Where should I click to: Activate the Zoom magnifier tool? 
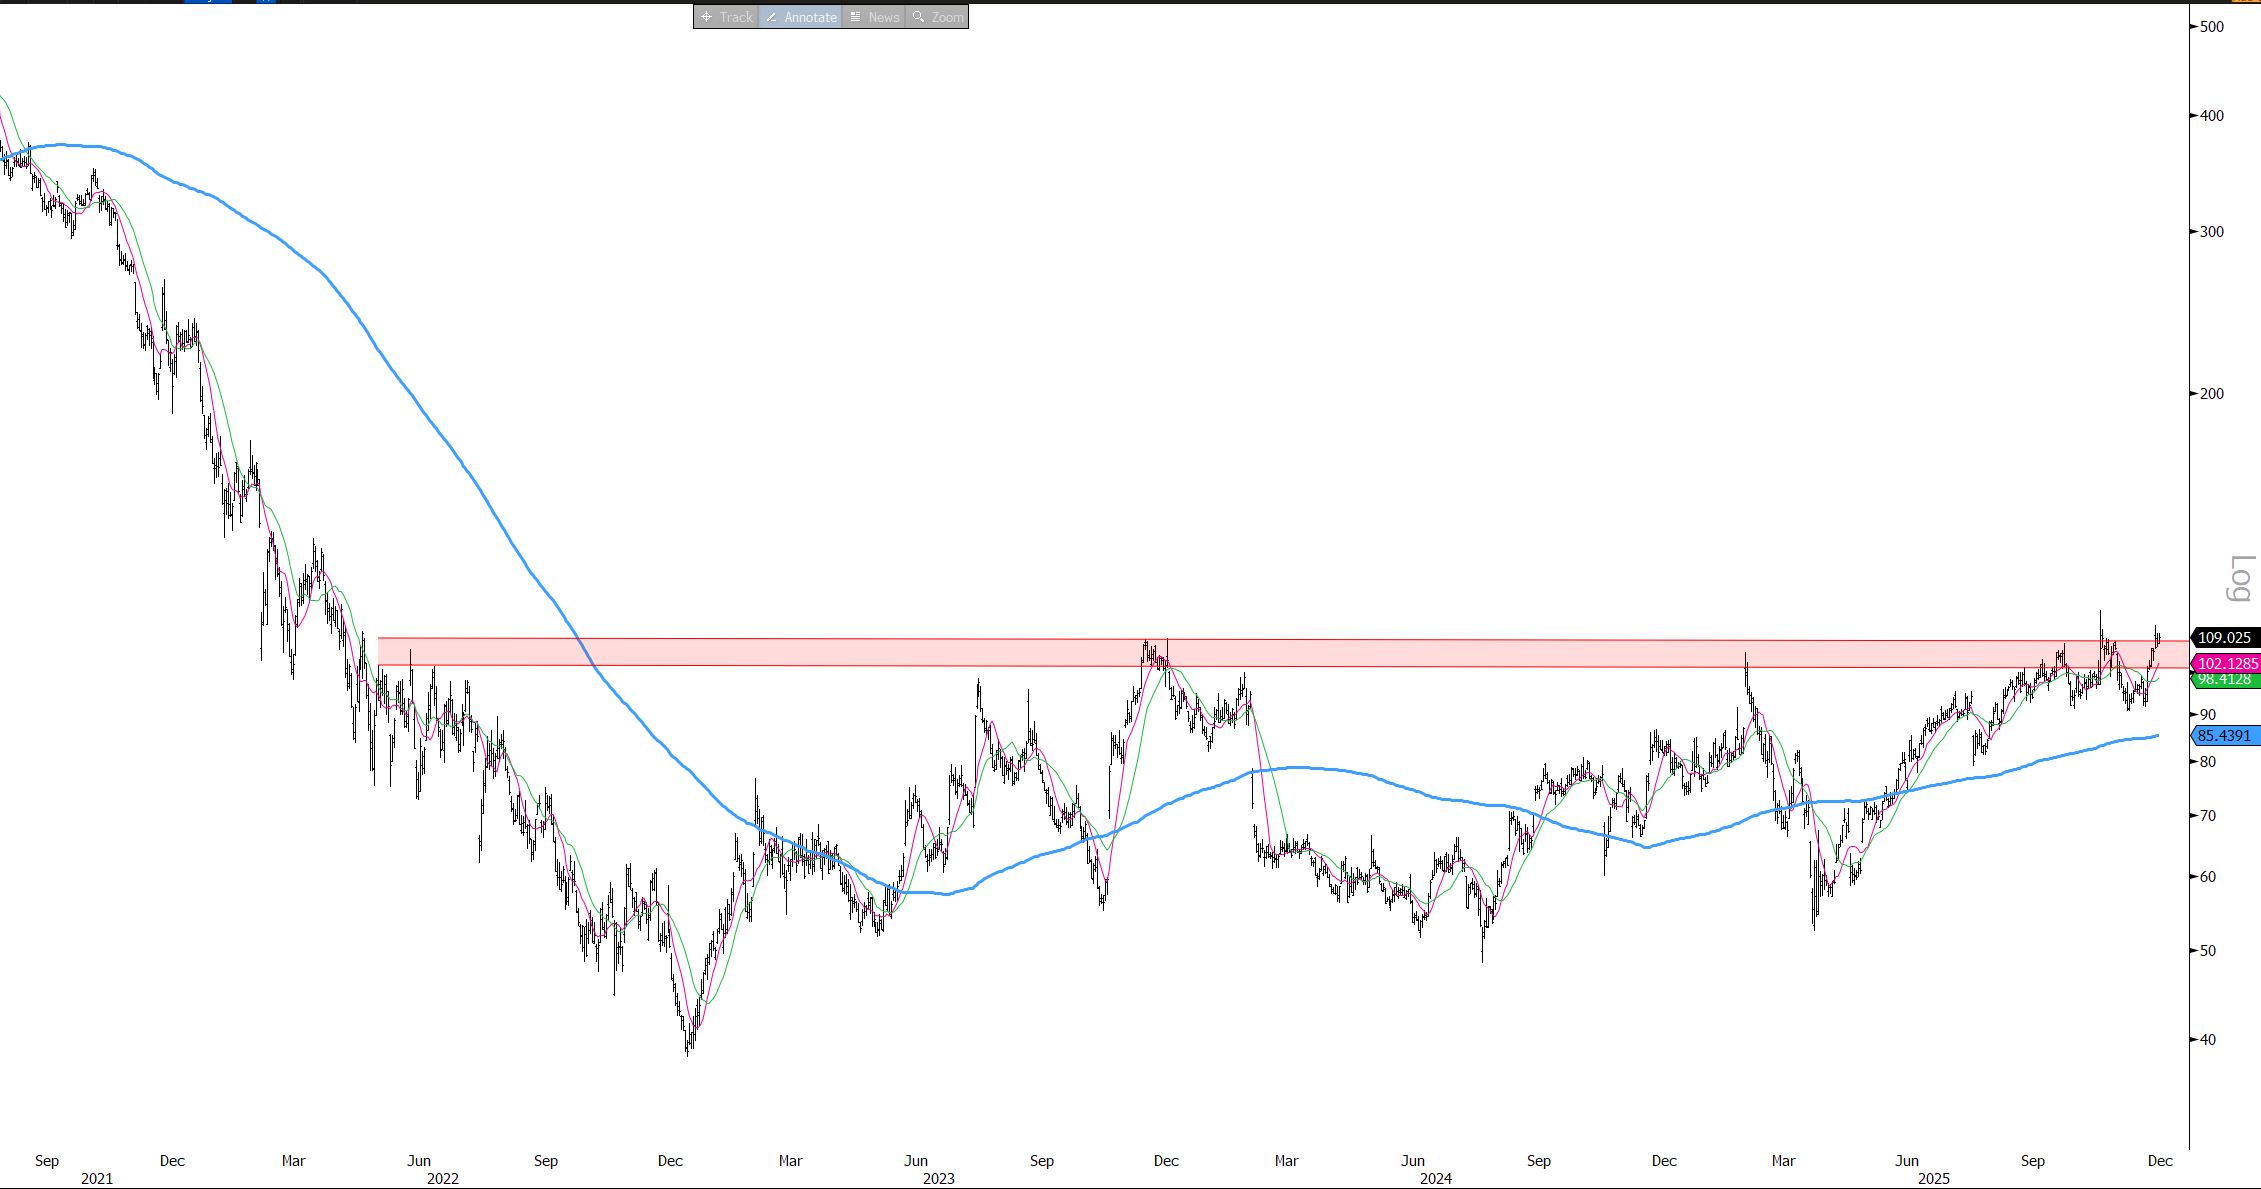pyautogui.click(x=937, y=17)
